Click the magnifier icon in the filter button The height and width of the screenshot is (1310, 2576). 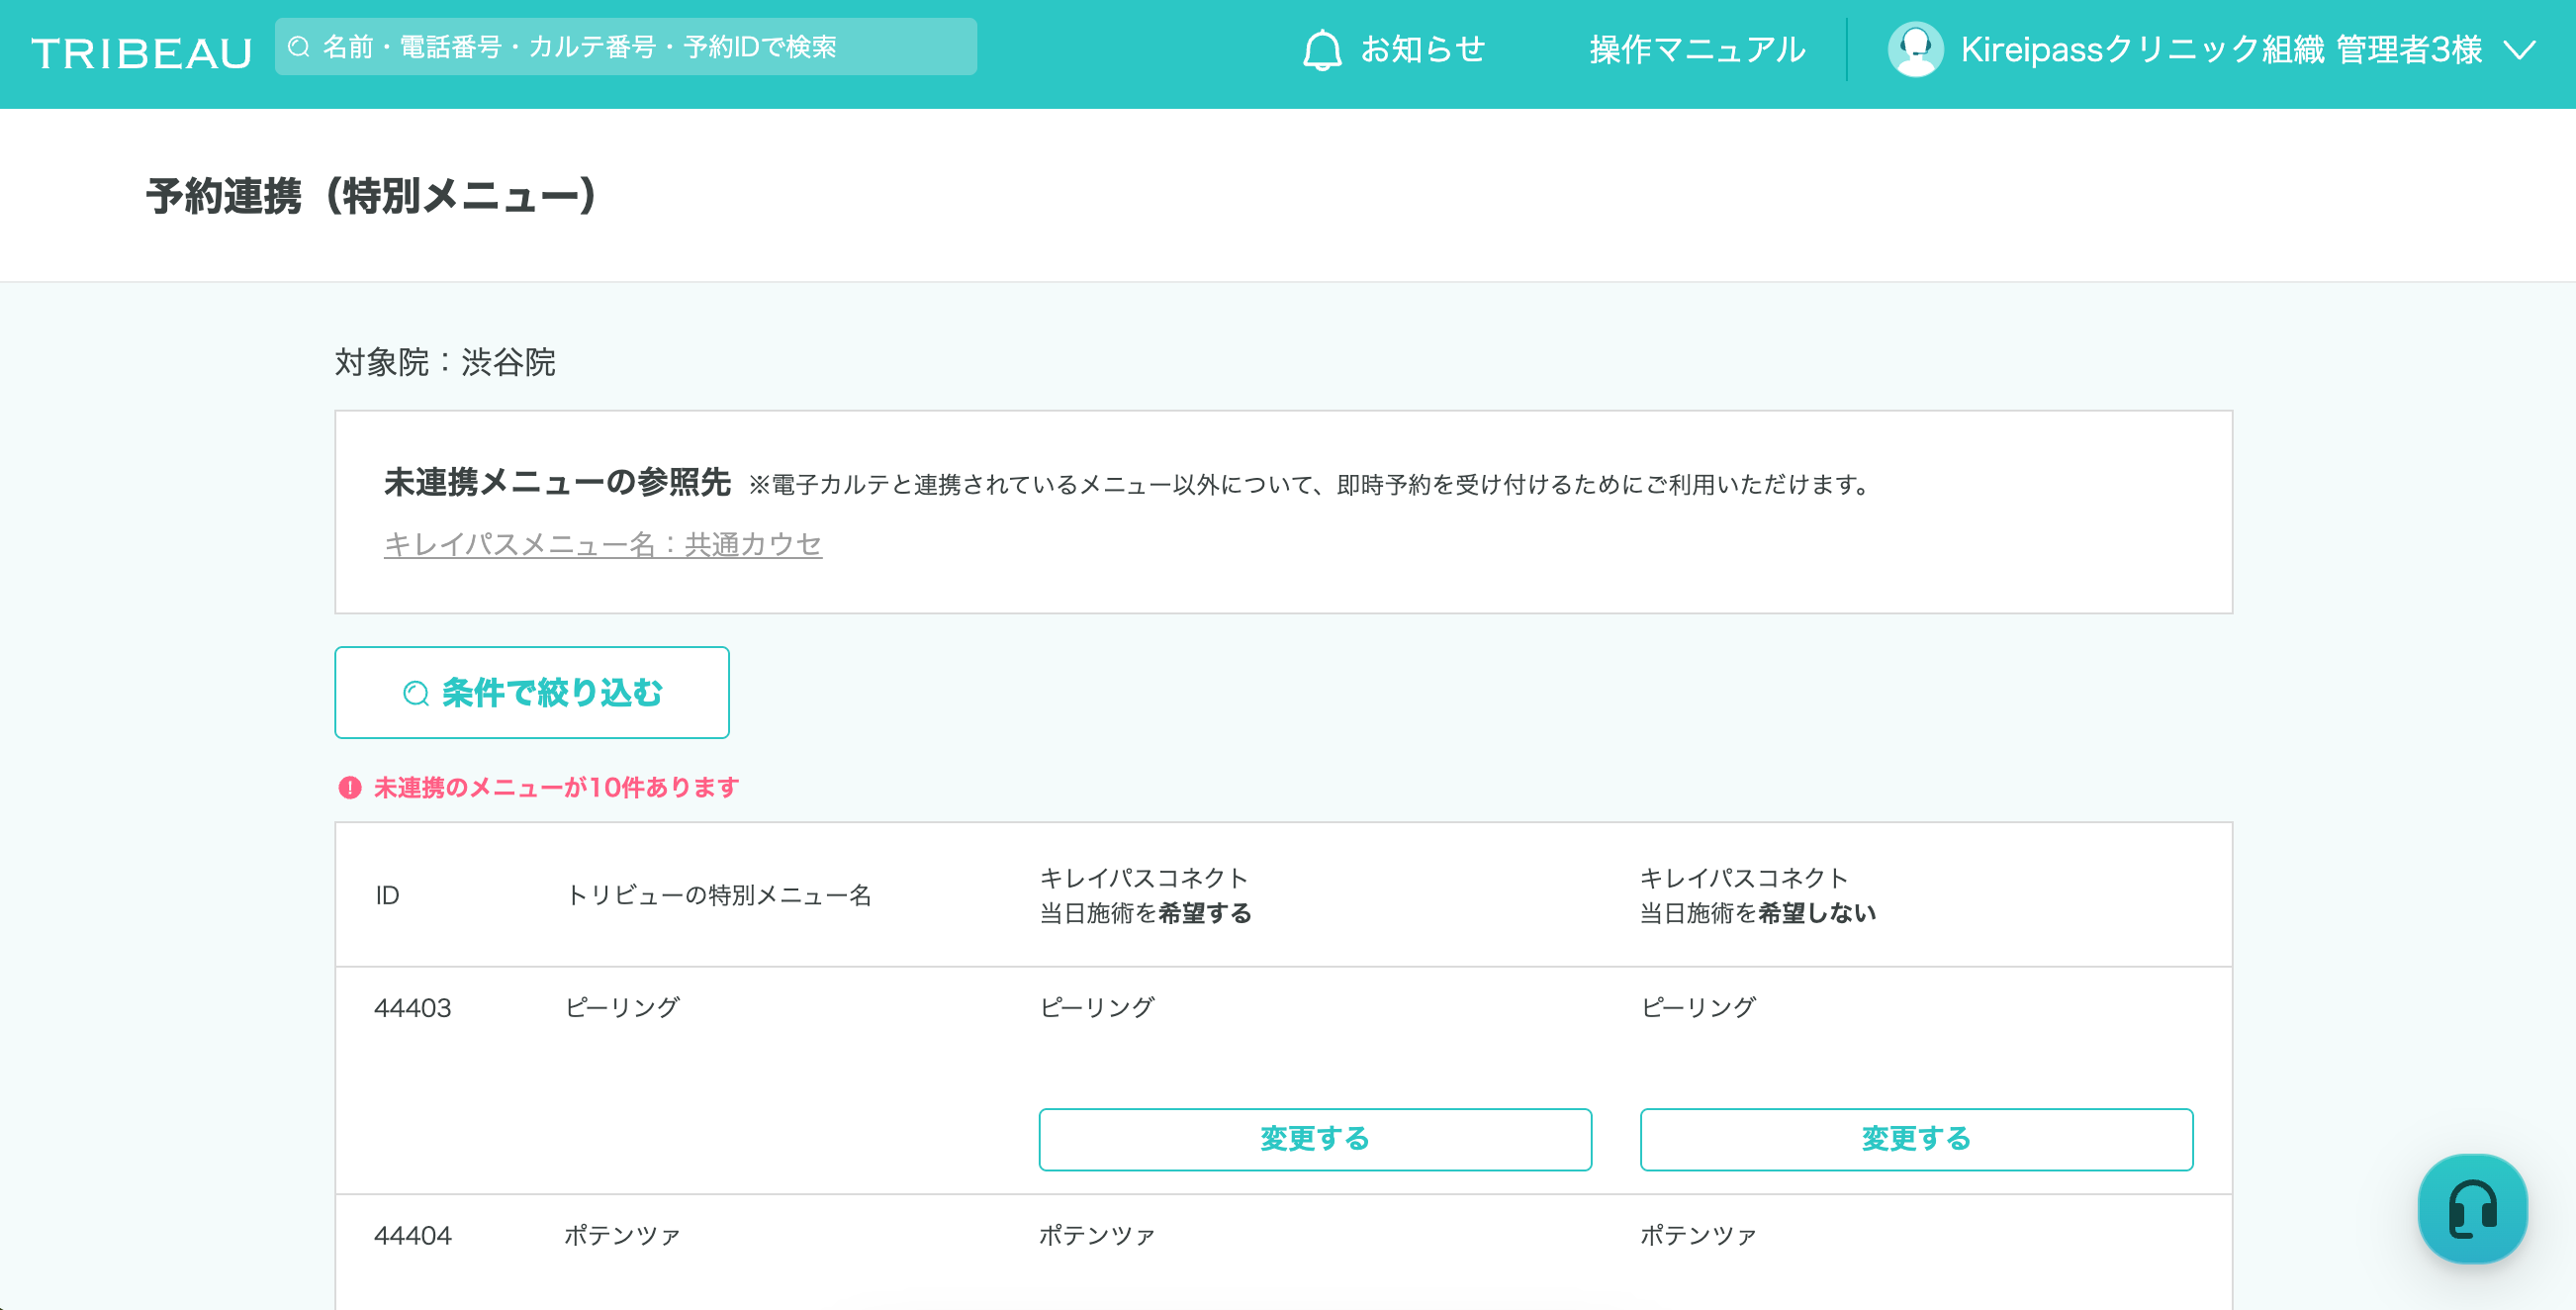[x=415, y=693]
